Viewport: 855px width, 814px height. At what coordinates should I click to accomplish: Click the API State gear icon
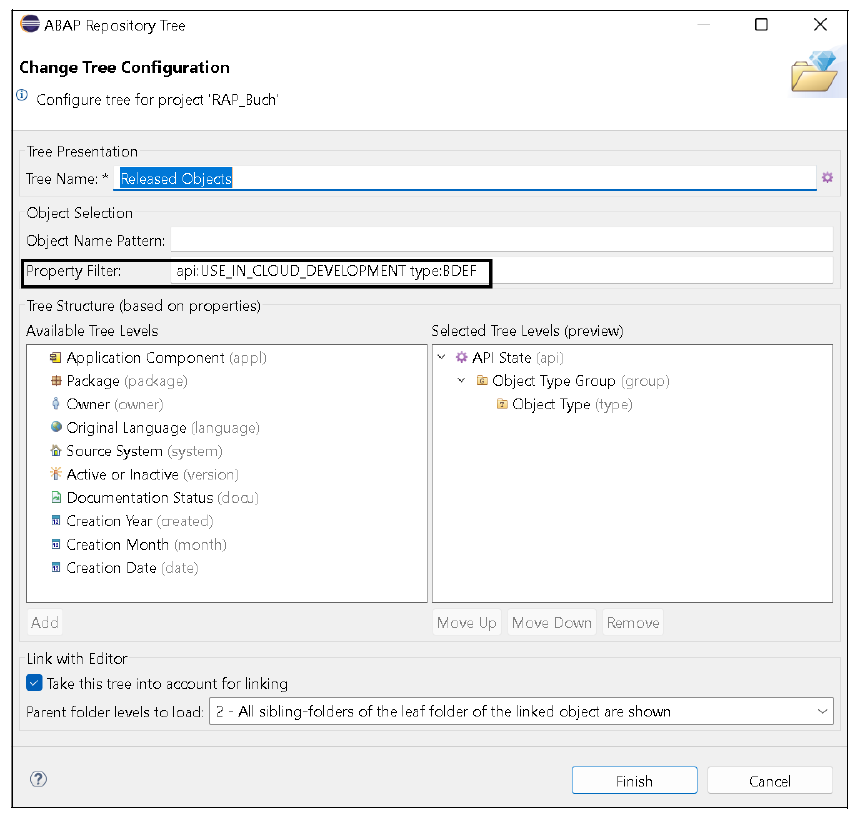(x=461, y=356)
